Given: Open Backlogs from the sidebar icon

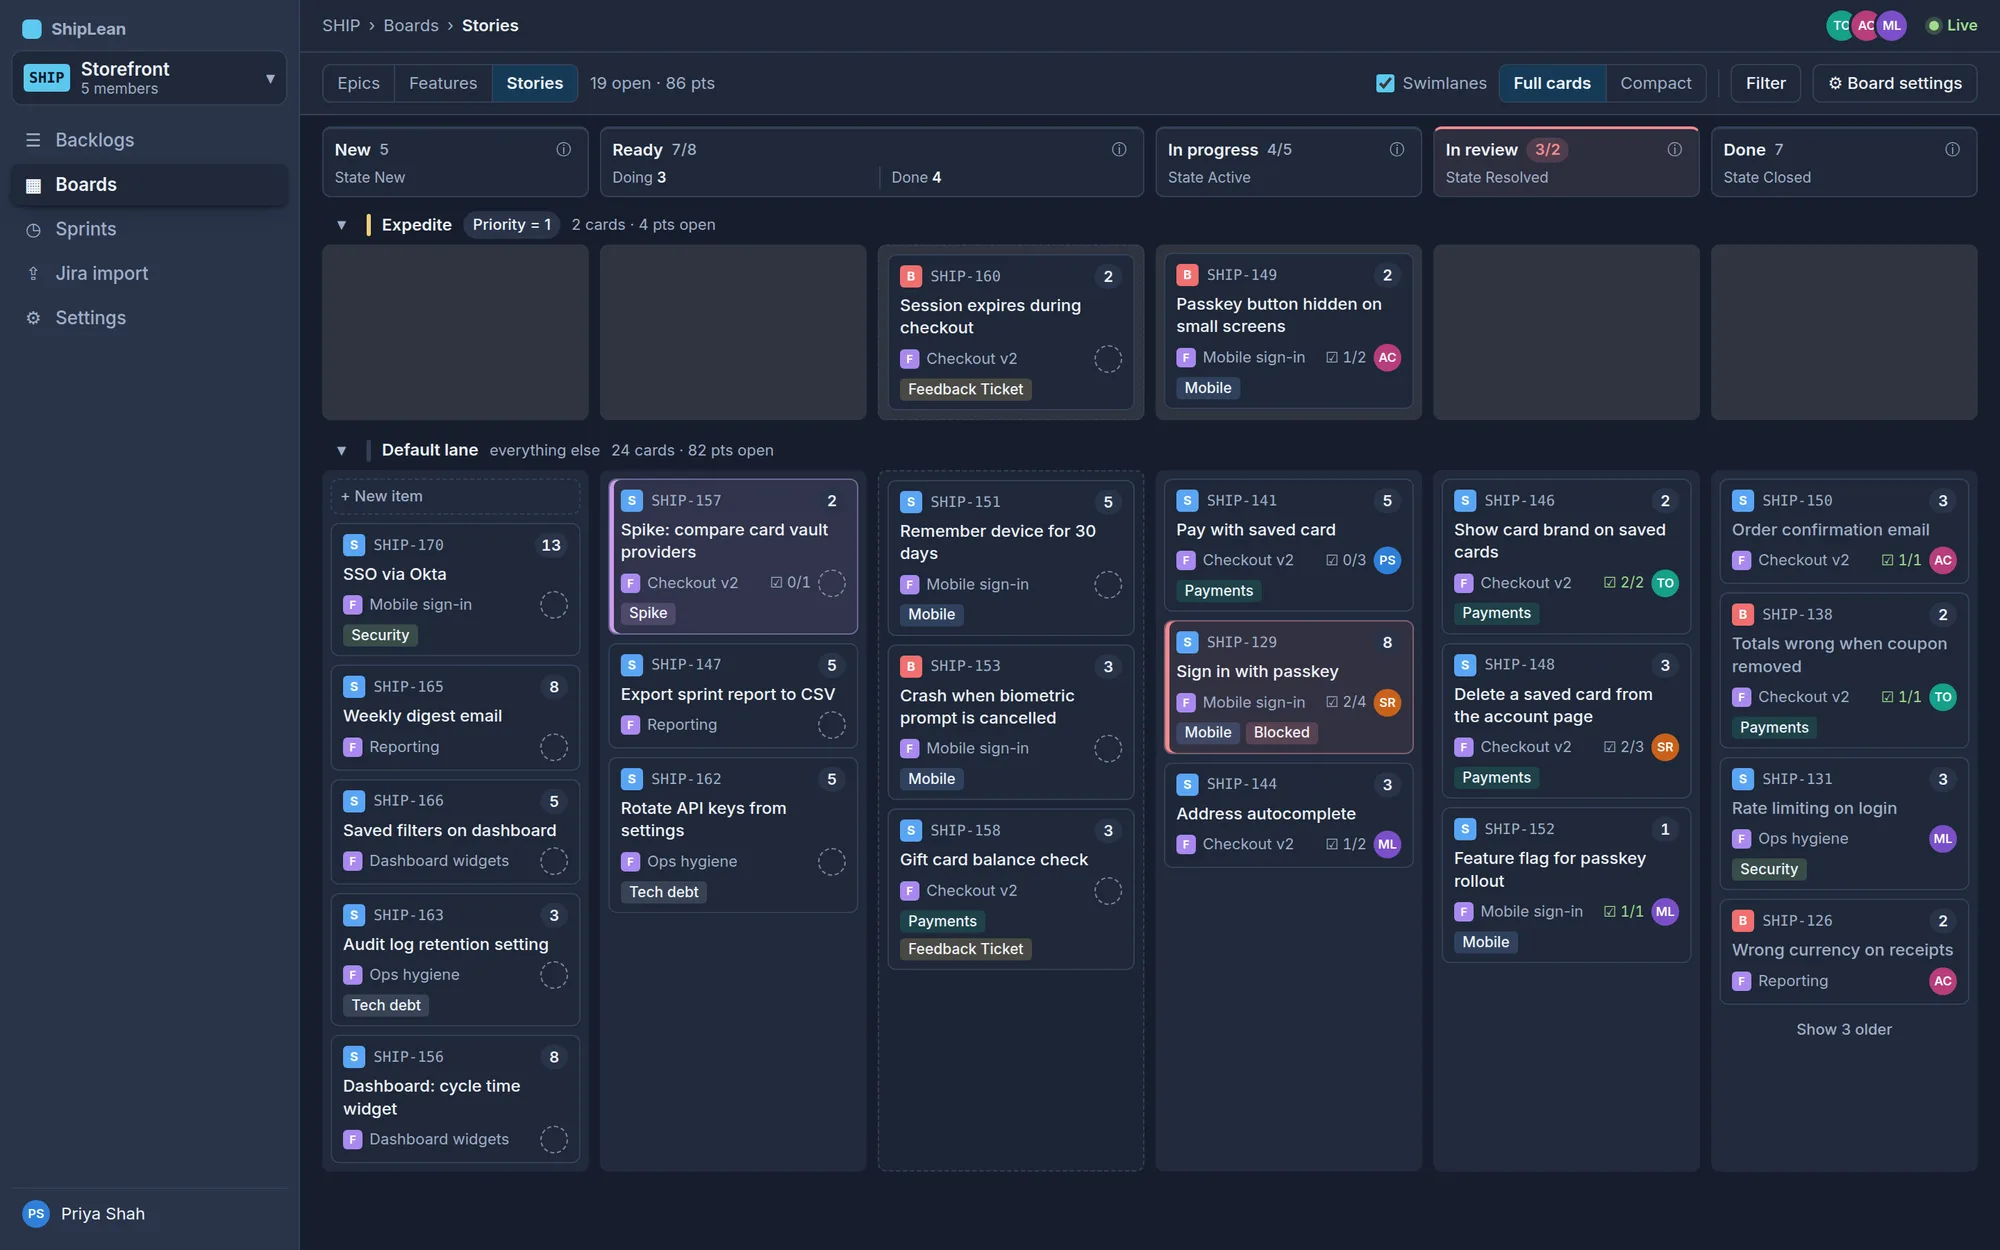Looking at the screenshot, I should (33, 140).
